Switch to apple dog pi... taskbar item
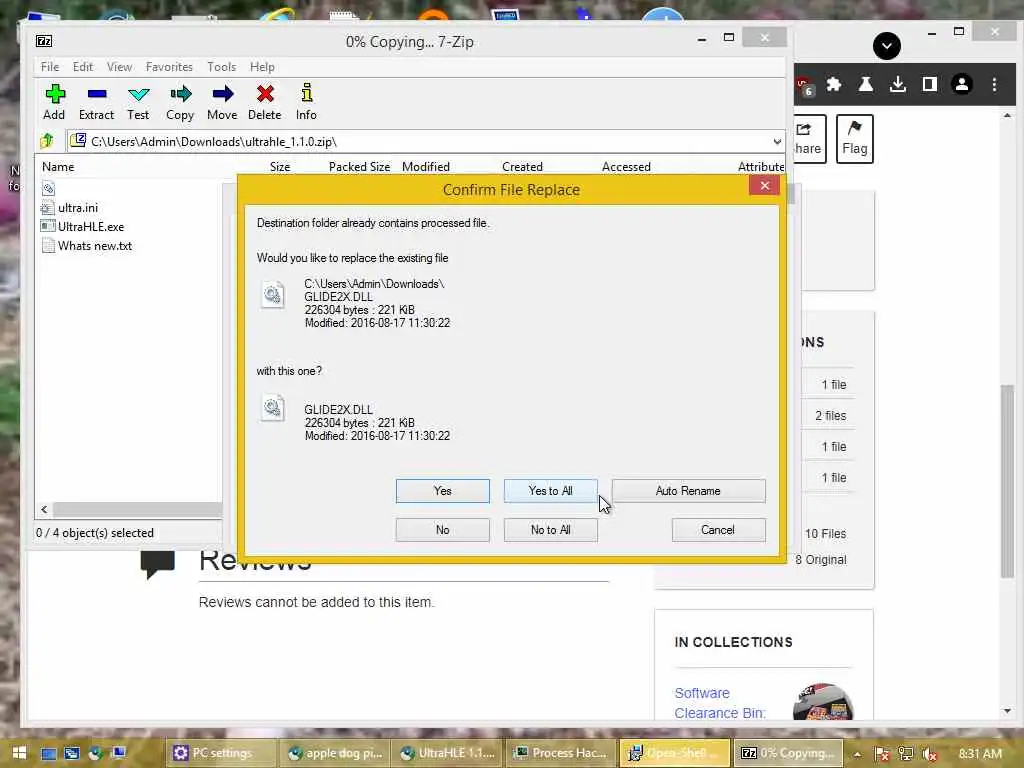1024x768 pixels. click(x=334, y=753)
